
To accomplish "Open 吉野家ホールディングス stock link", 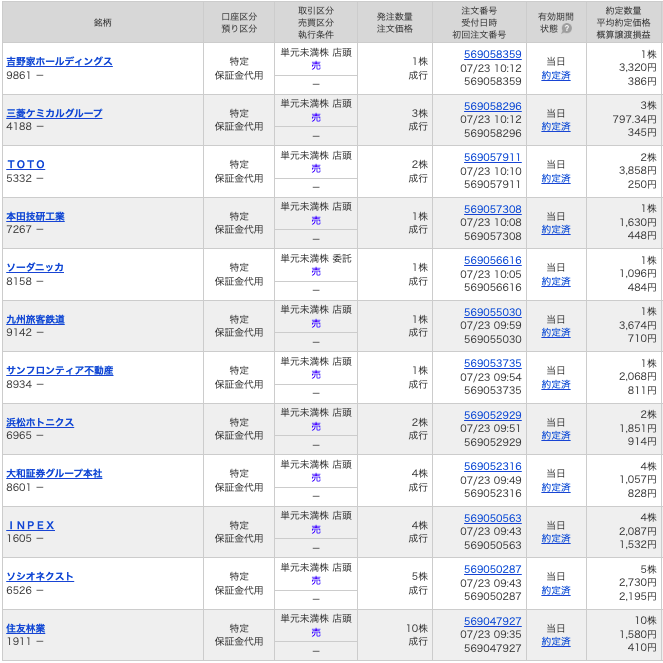I will (x=59, y=61).
